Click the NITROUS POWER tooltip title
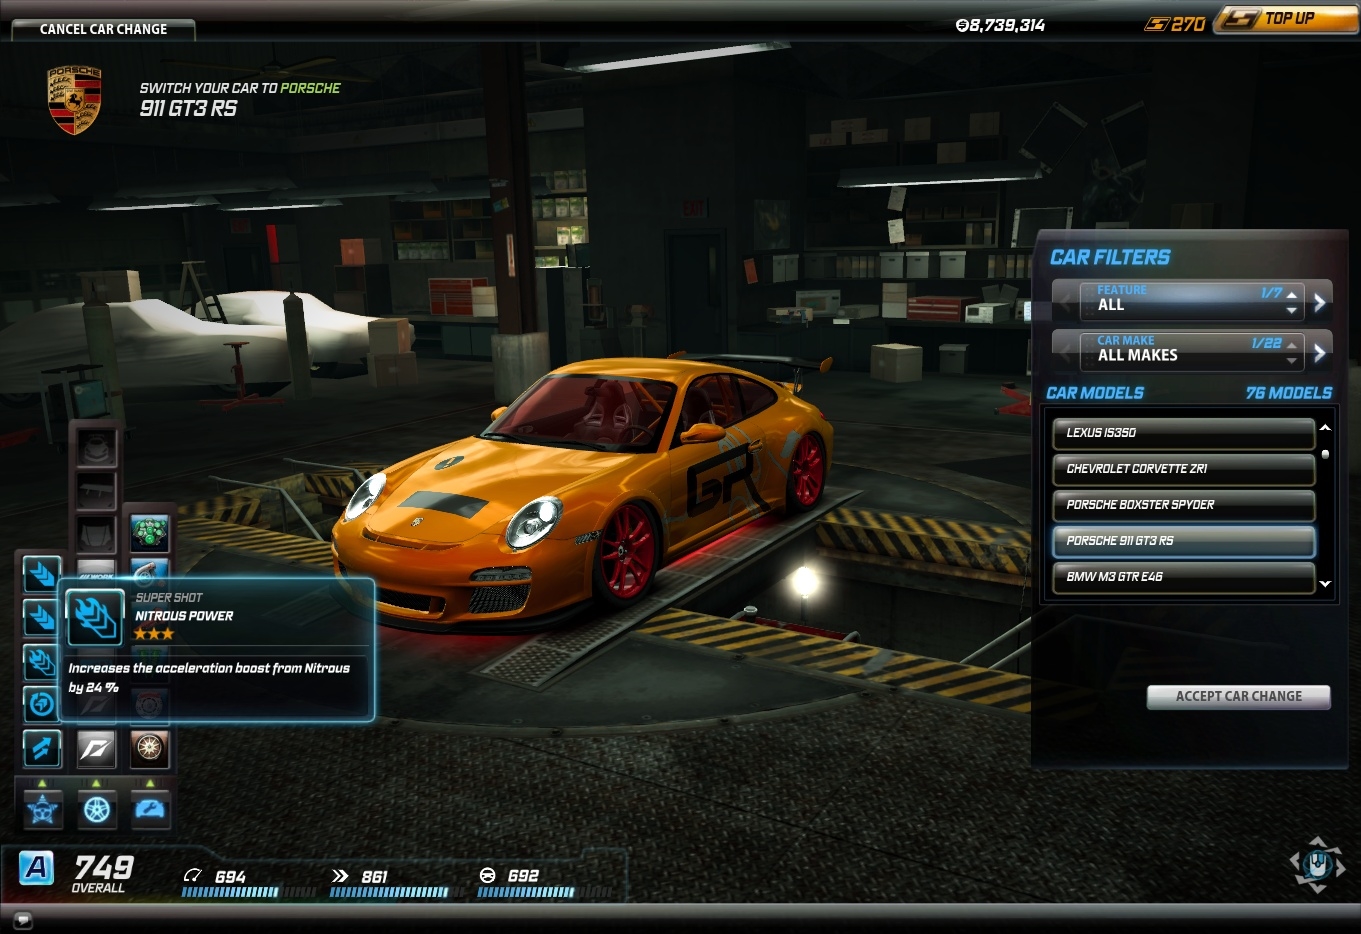Screen dimensions: 1361x934 click(x=184, y=616)
